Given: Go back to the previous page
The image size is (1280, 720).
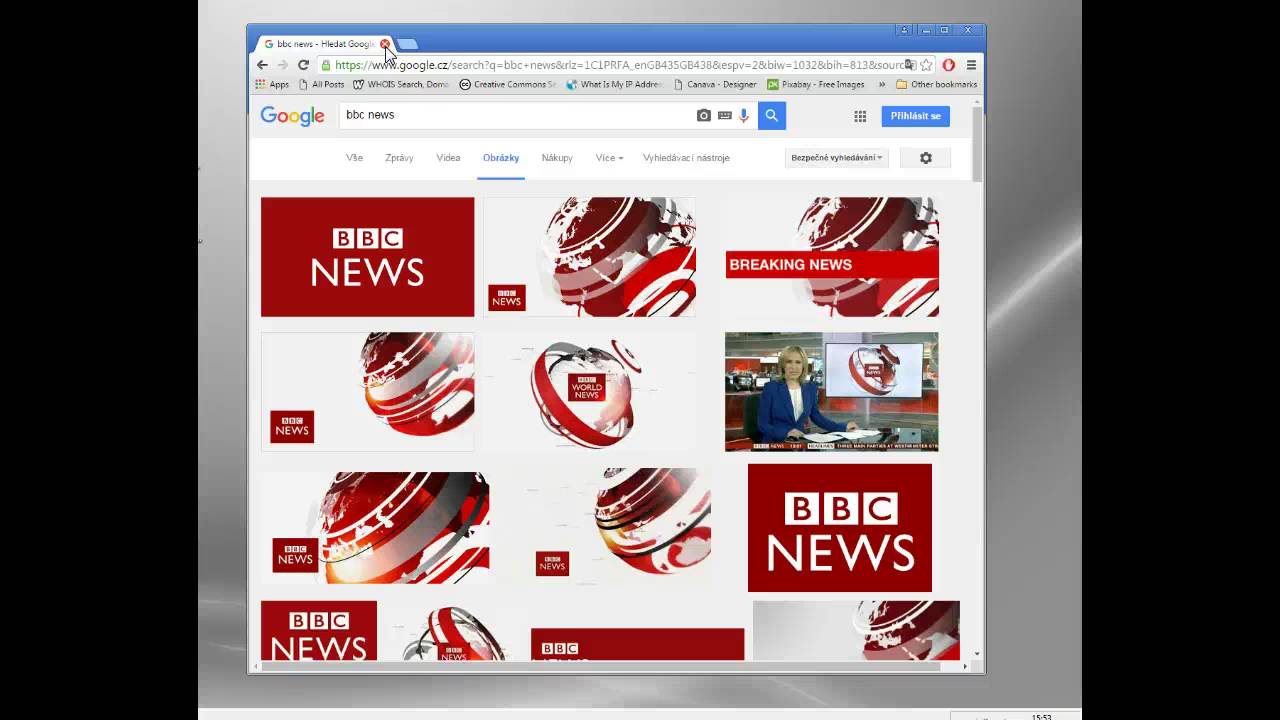Looking at the screenshot, I should 262,65.
